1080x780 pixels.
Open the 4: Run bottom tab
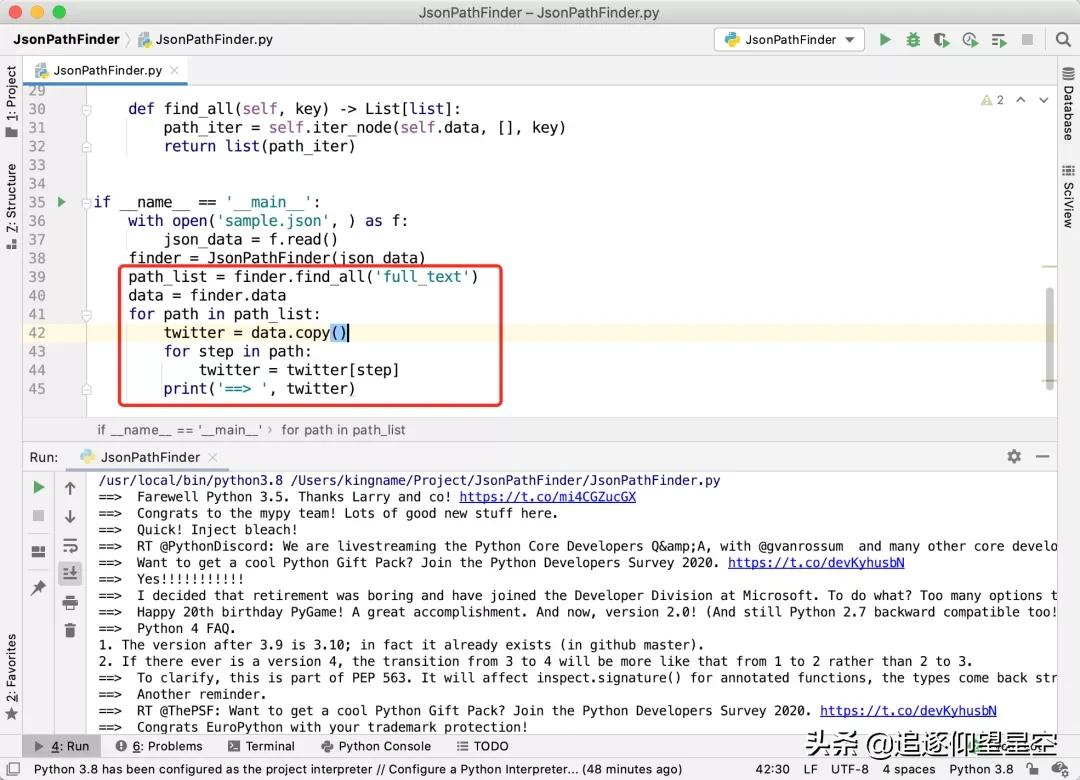tap(62, 746)
